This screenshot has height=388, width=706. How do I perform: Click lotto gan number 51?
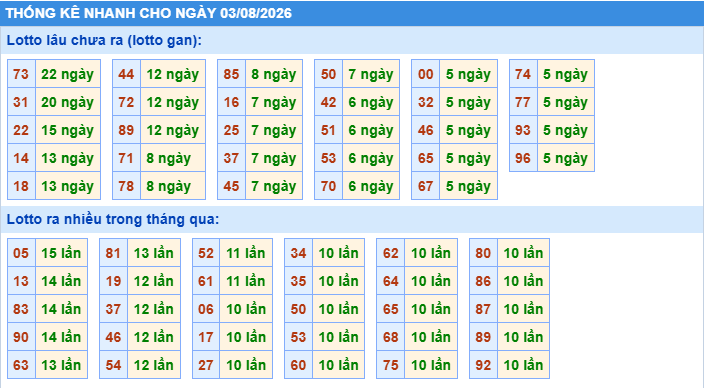(x=329, y=130)
